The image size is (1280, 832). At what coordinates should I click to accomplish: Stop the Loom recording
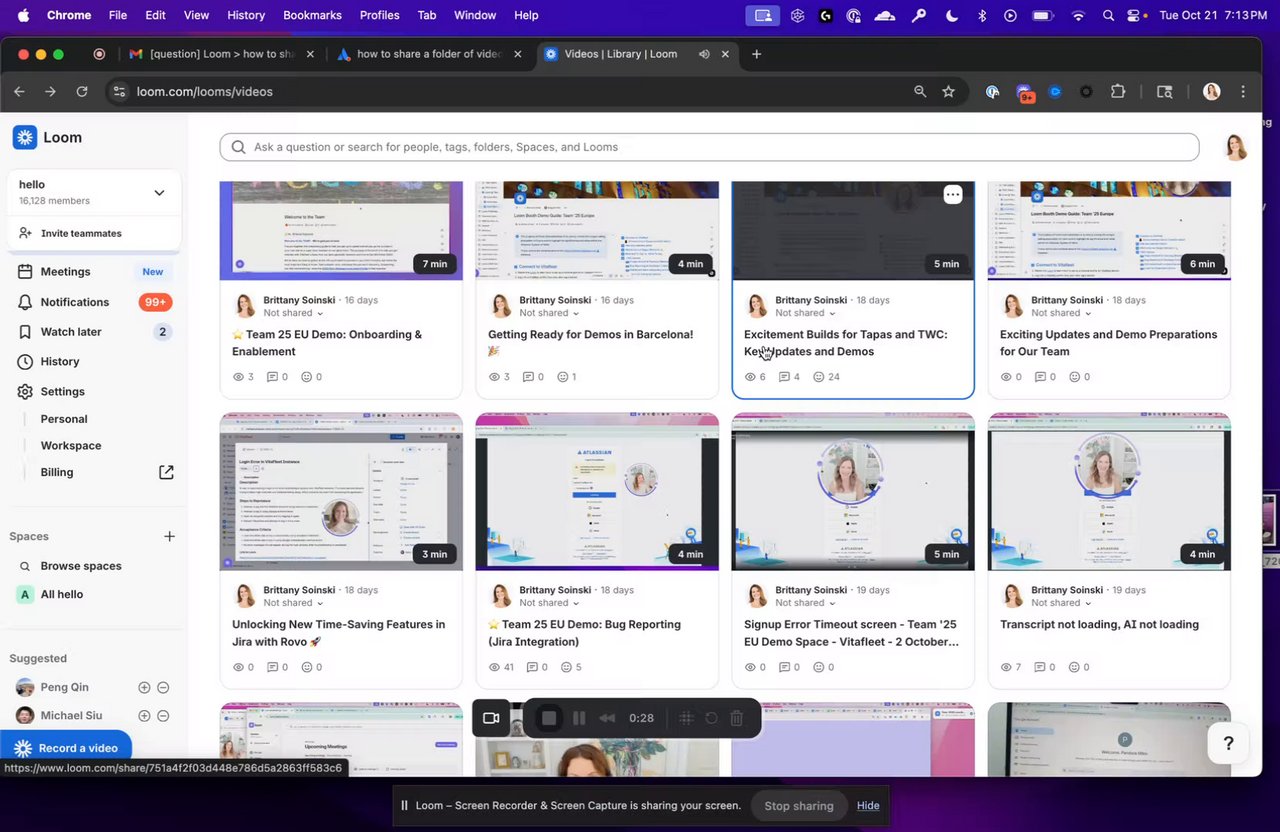coord(549,718)
